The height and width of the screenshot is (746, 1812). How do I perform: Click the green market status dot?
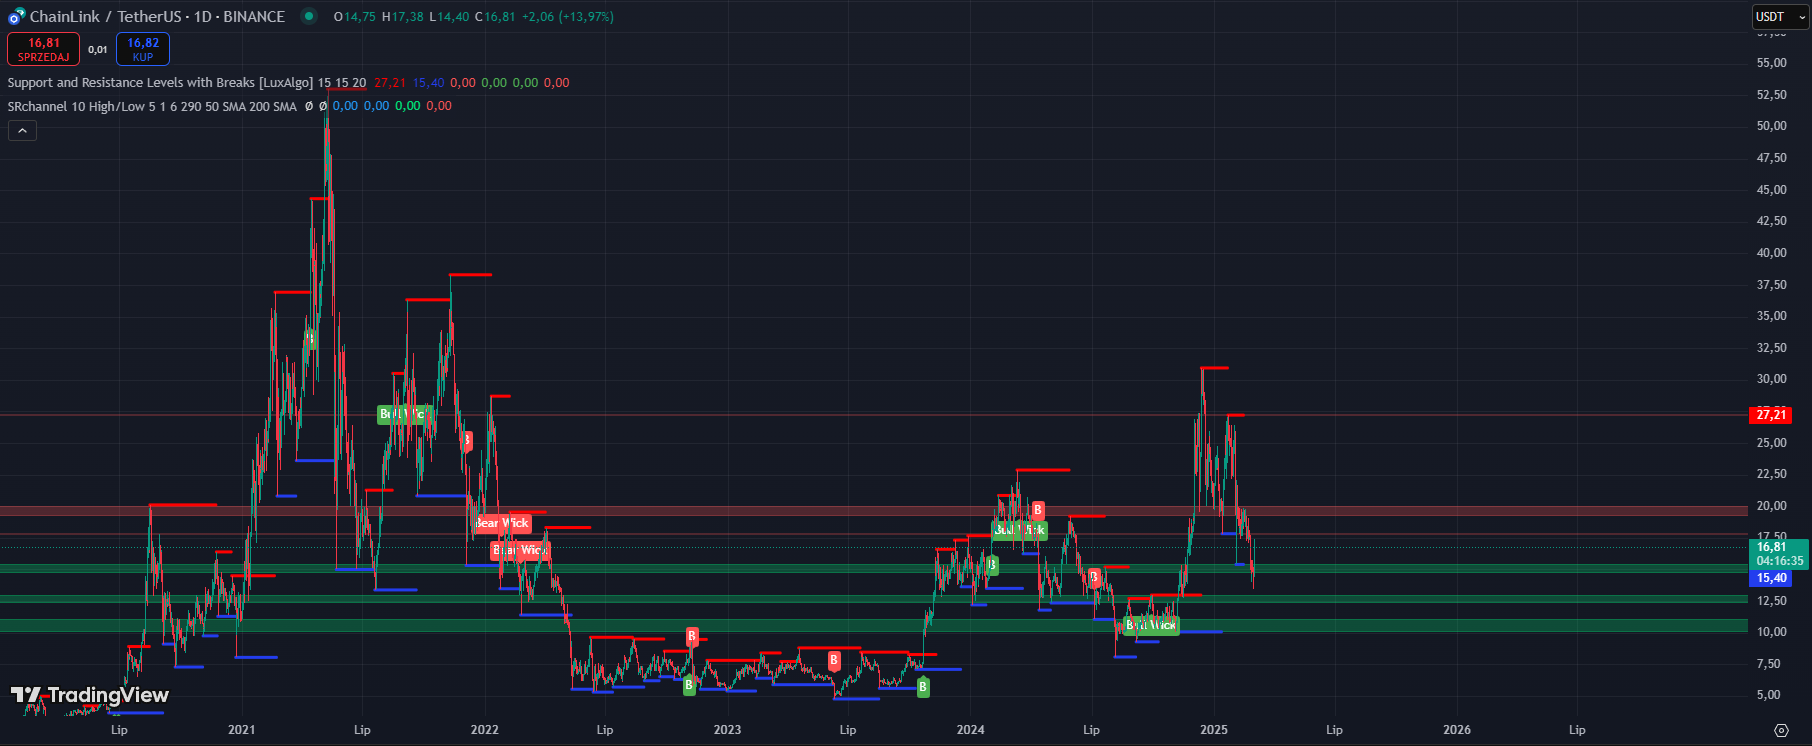click(x=309, y=16)
